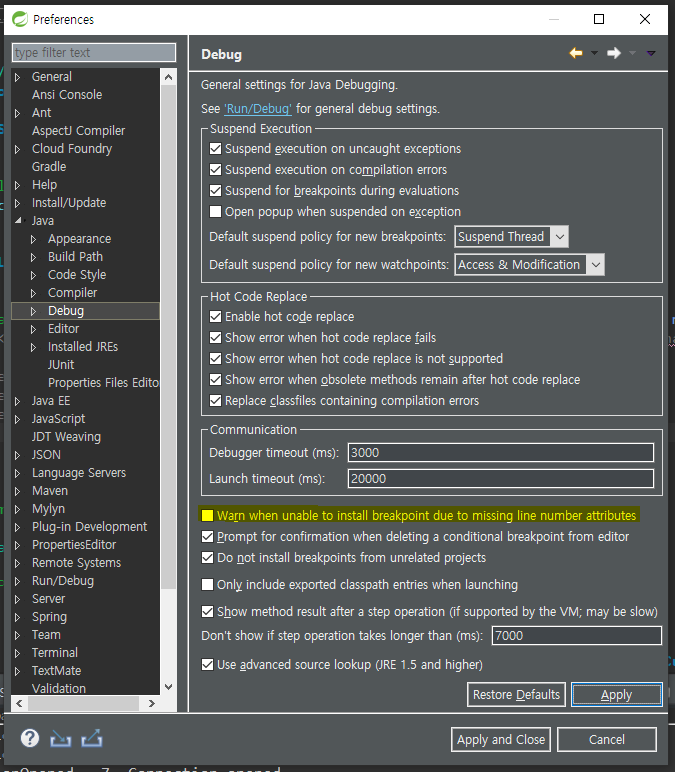Viewport: 675px width, 772px height.
Task: Enable Open popup when suspended on exception
Action: coord(215,212)
